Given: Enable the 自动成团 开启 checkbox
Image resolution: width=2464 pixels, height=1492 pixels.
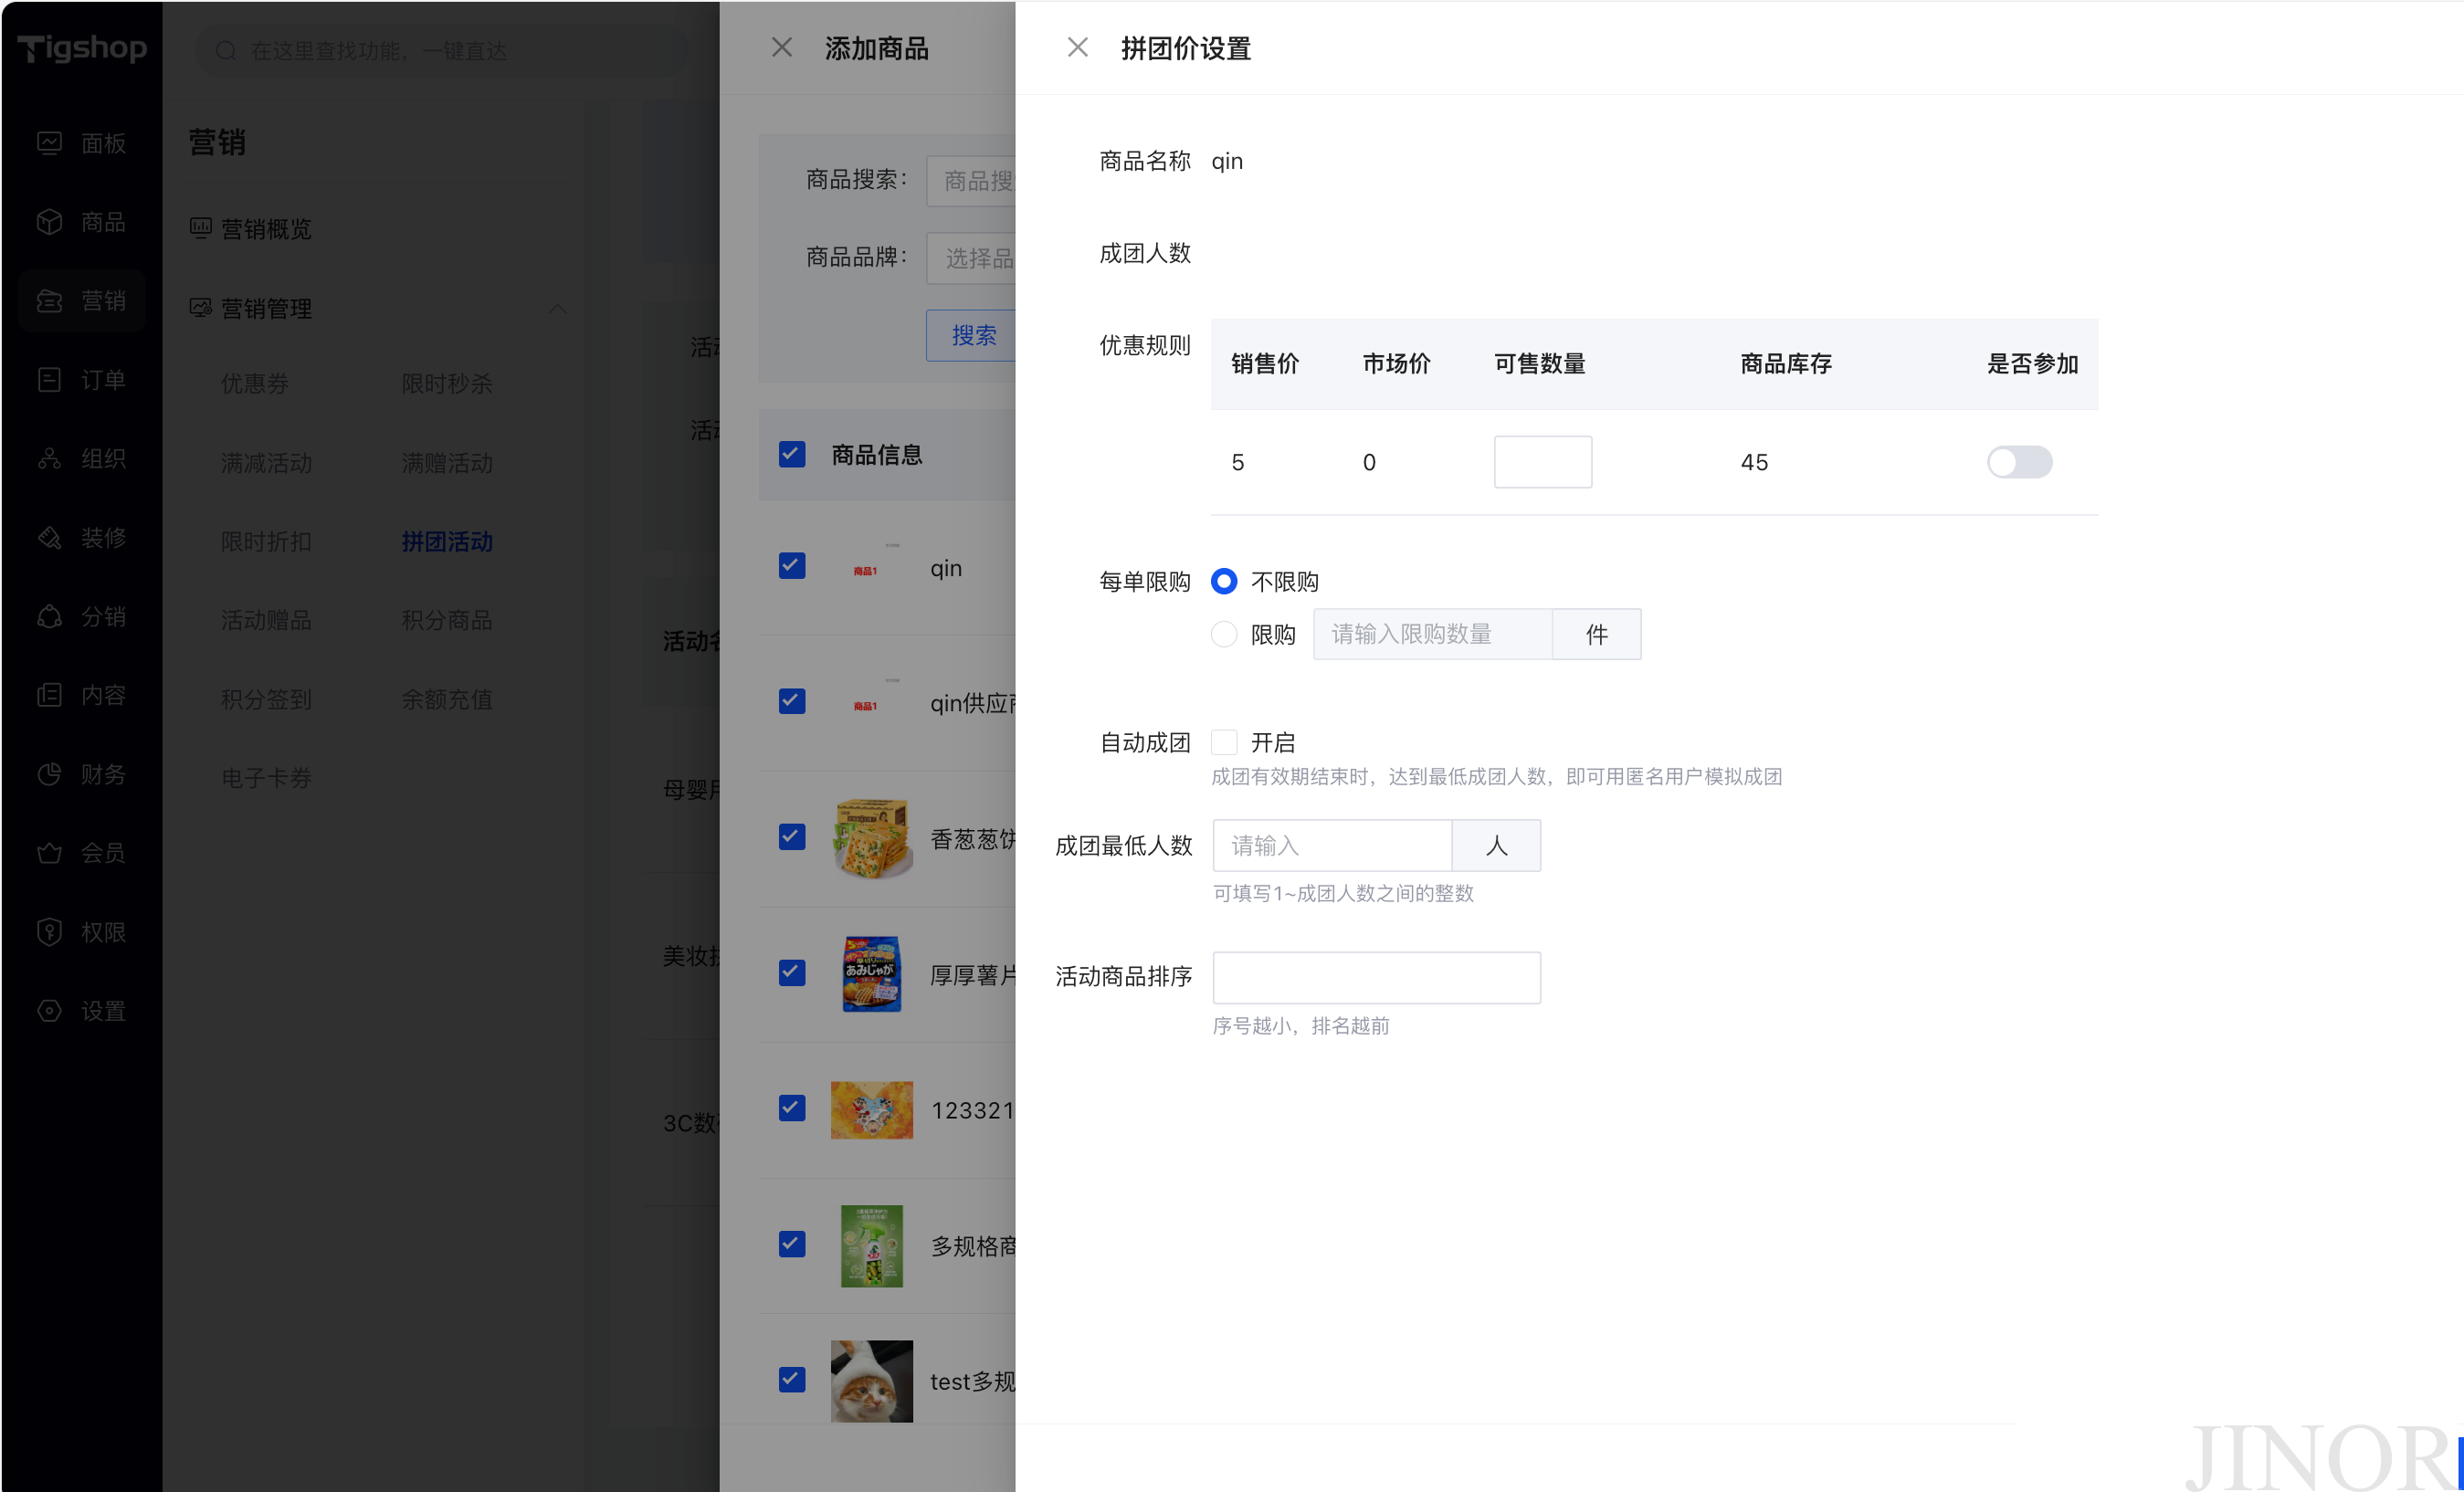Looking at the screenshot, I should (1224, 742).
